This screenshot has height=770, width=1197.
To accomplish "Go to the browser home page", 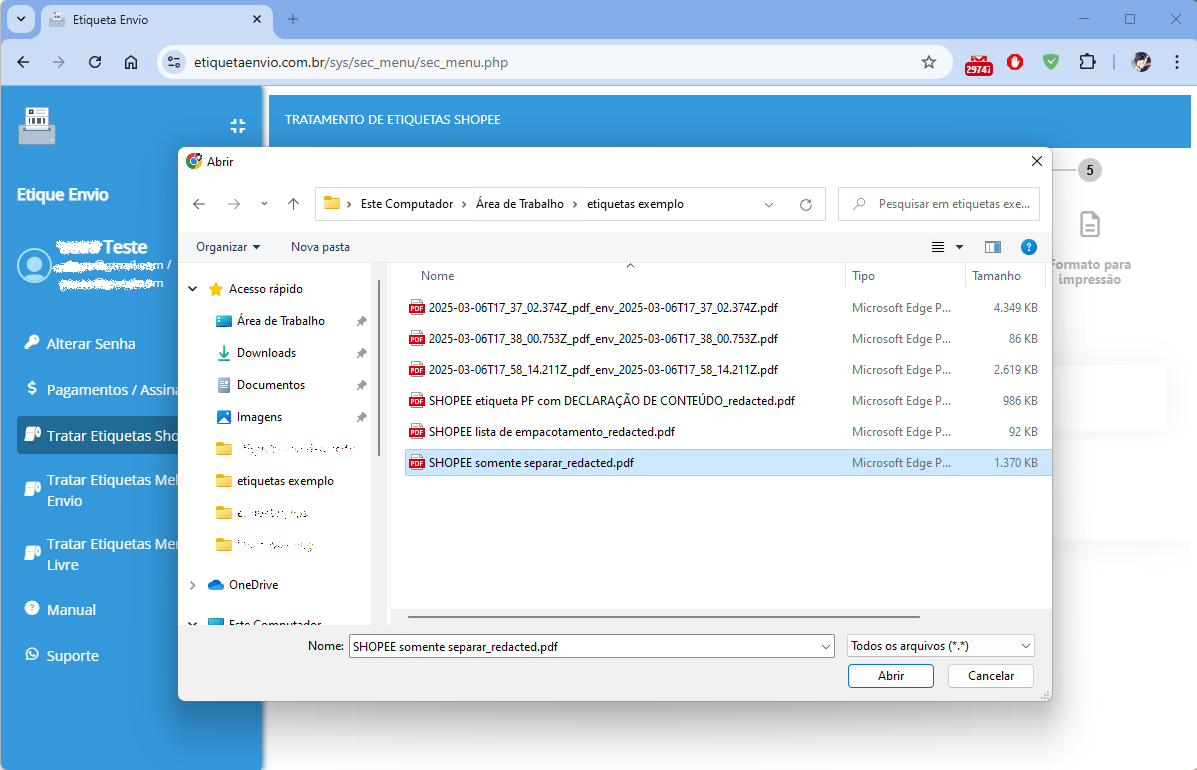I will (131, 63).
